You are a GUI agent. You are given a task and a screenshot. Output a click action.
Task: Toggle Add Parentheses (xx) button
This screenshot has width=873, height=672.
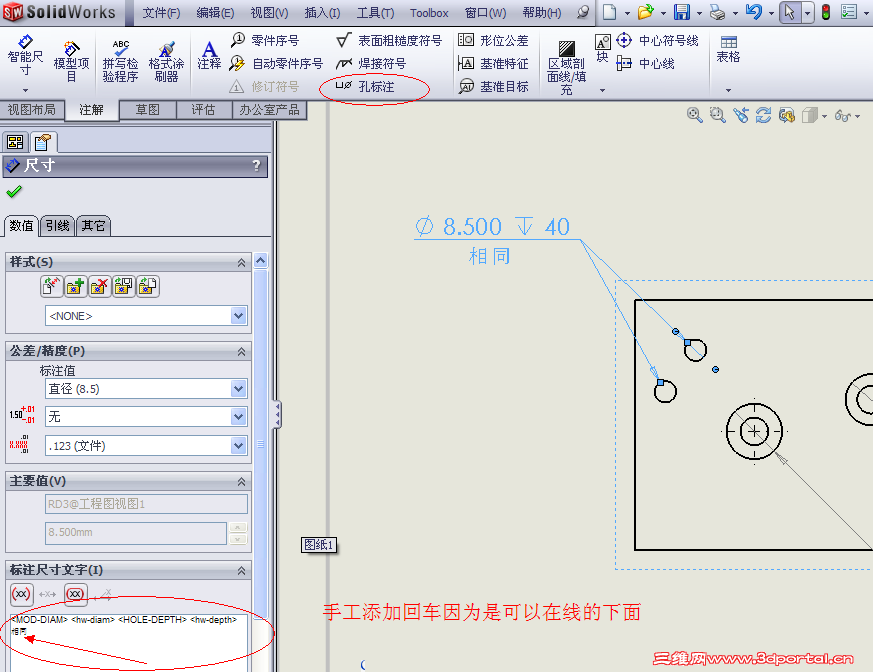point(22,594)
